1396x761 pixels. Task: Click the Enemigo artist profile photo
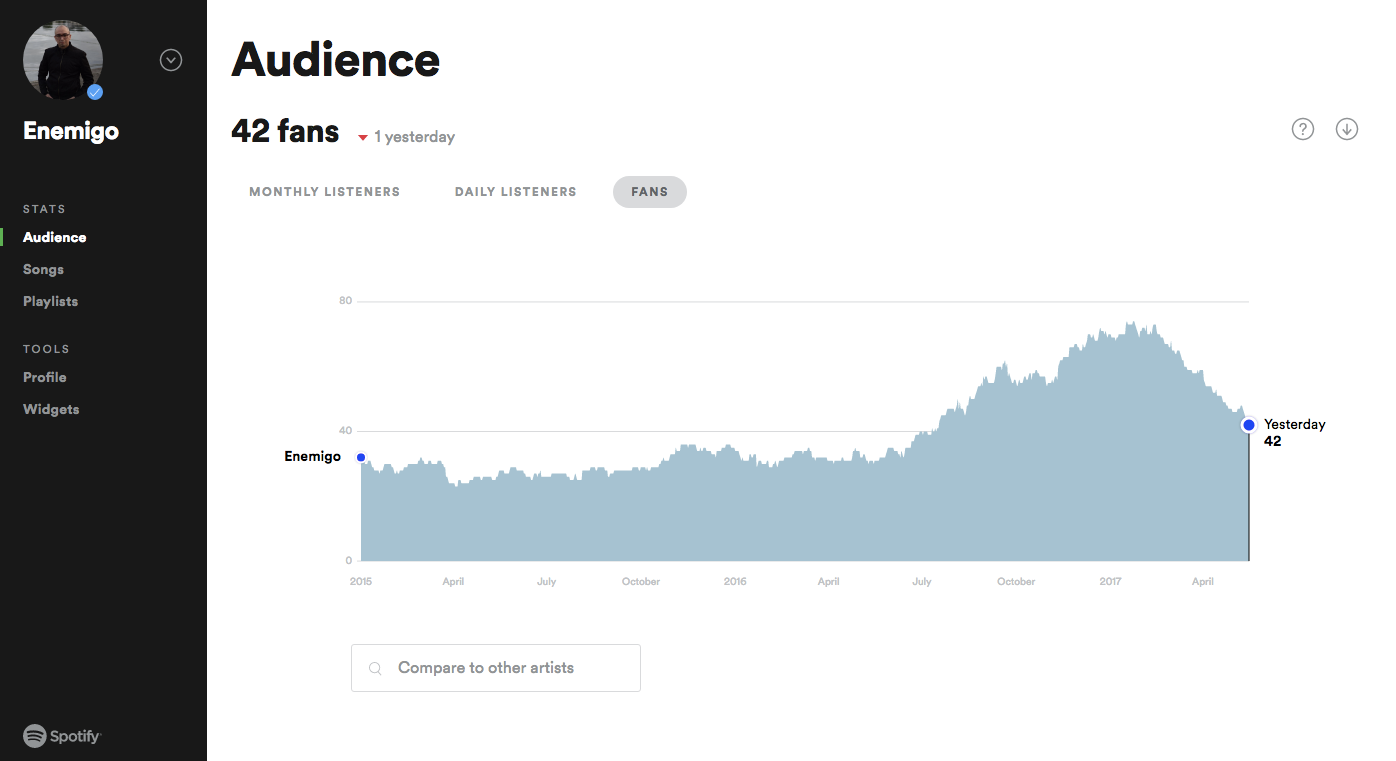coord(63,59)
